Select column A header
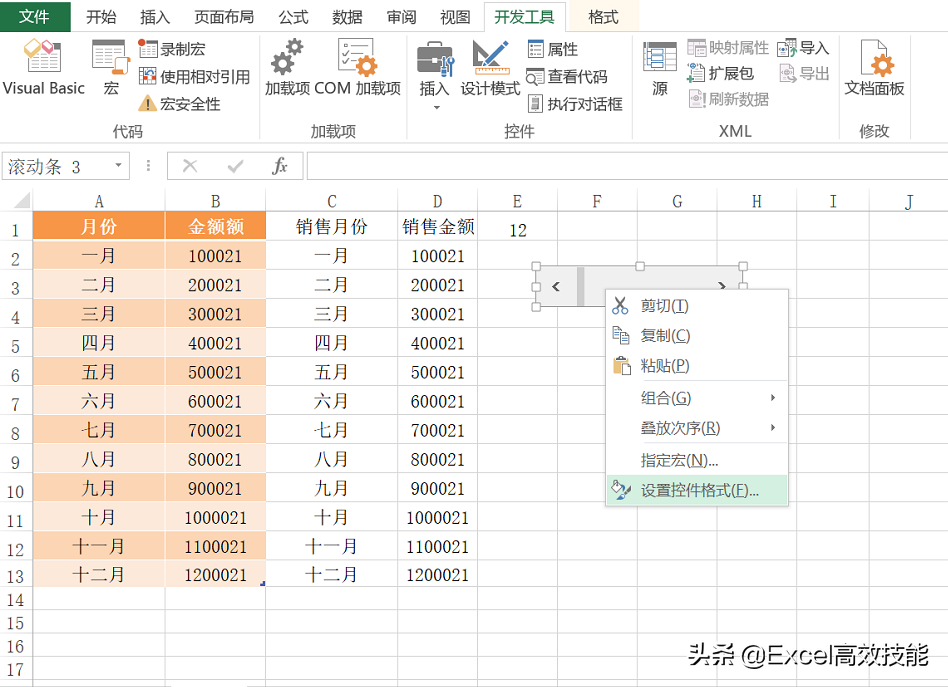Image resolution: width=948 pixels, height=687 pixels. pyautogui.click(x=99, y=201)
